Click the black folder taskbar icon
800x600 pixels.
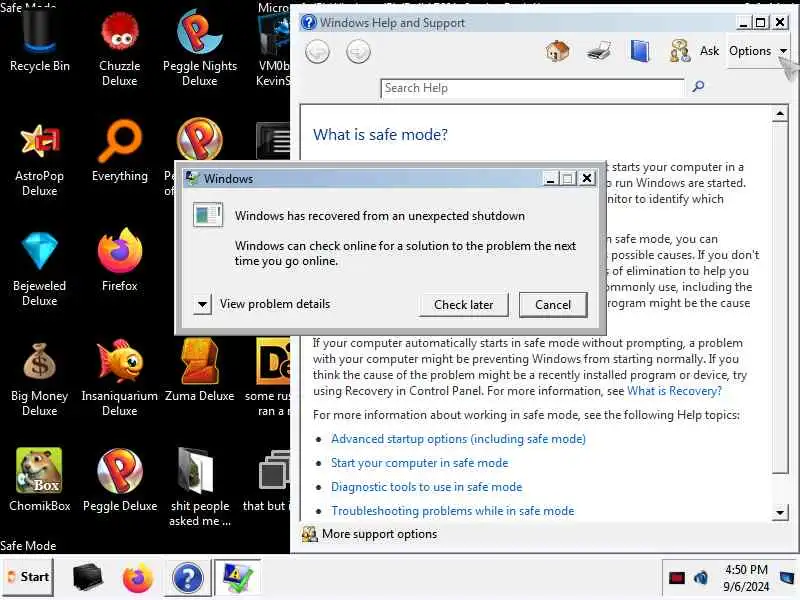point(88,577)
